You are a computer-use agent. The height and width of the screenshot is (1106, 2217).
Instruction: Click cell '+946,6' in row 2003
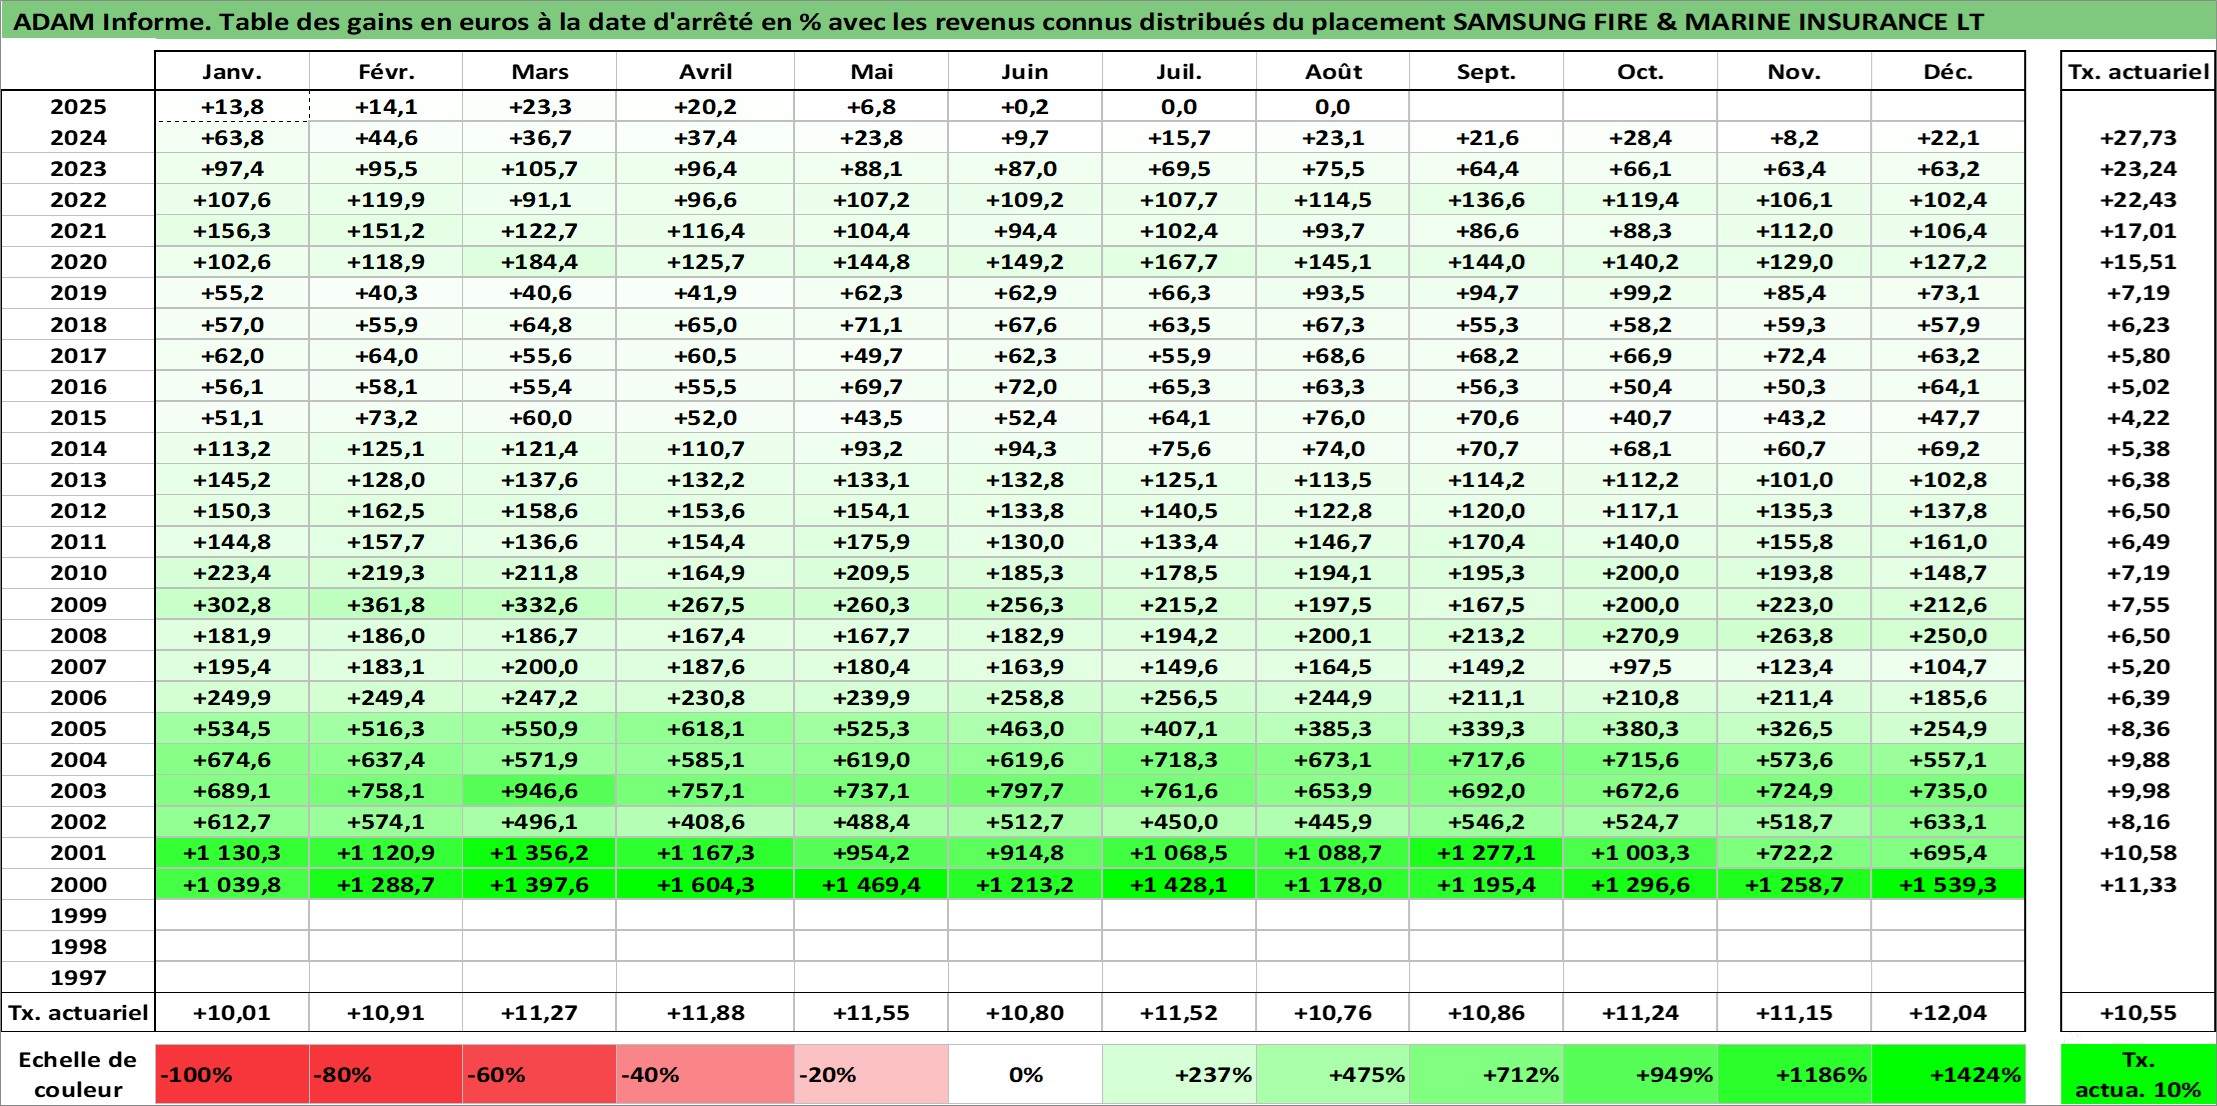[540, 791]
